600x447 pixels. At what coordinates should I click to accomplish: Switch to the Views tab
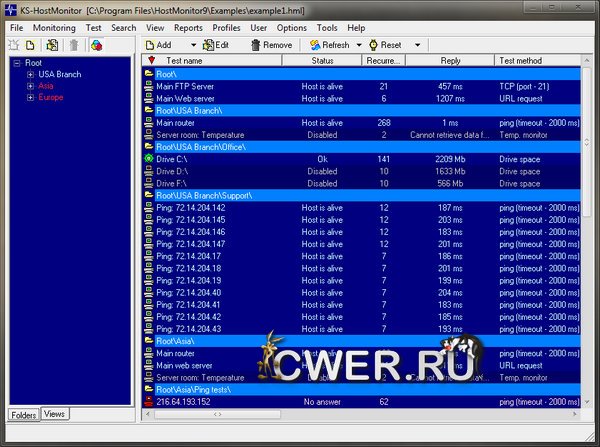(54, 414)
